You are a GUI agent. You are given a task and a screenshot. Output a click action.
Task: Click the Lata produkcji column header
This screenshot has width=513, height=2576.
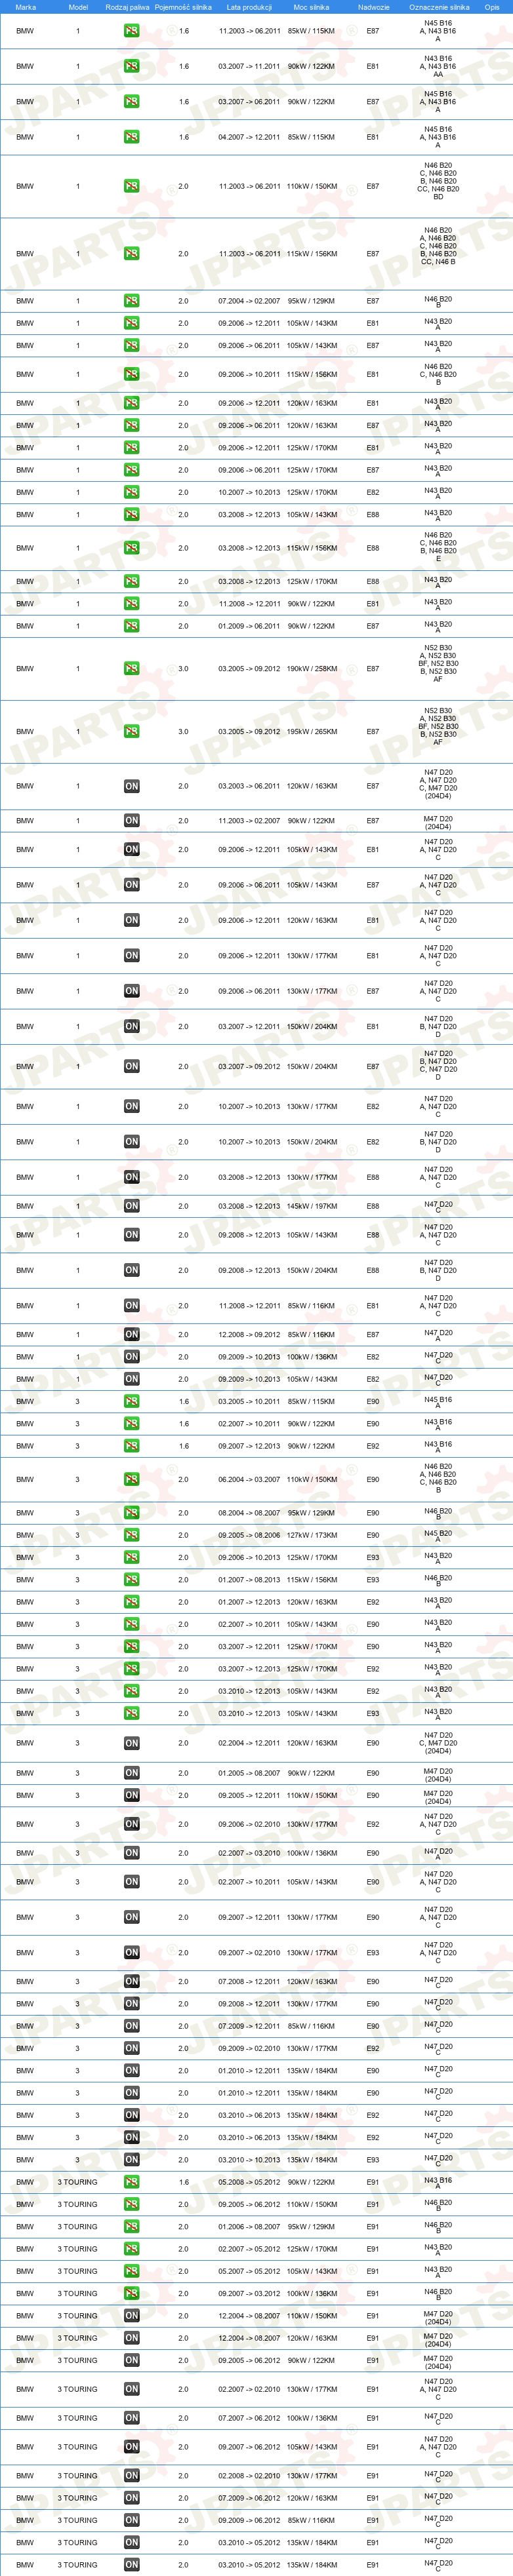tap(249, 7)
